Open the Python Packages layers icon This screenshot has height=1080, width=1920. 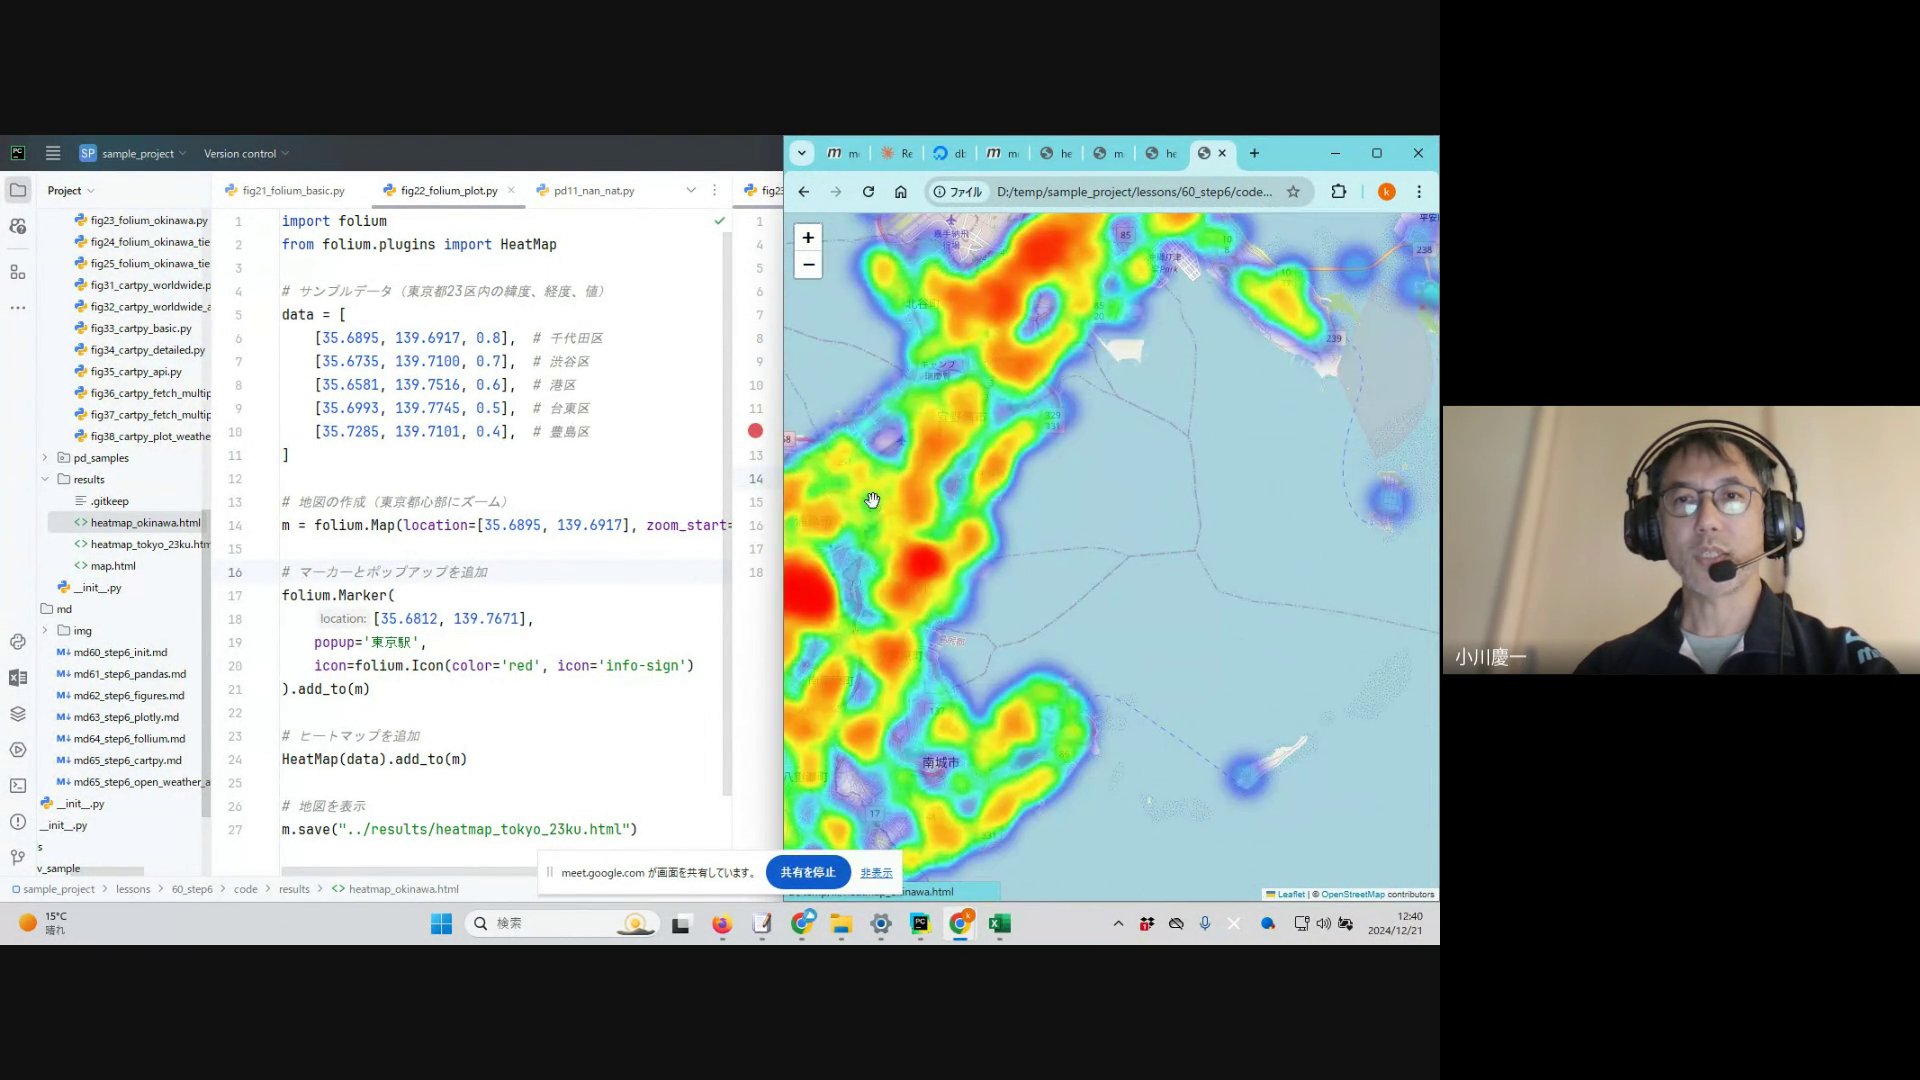click(18, 714)
